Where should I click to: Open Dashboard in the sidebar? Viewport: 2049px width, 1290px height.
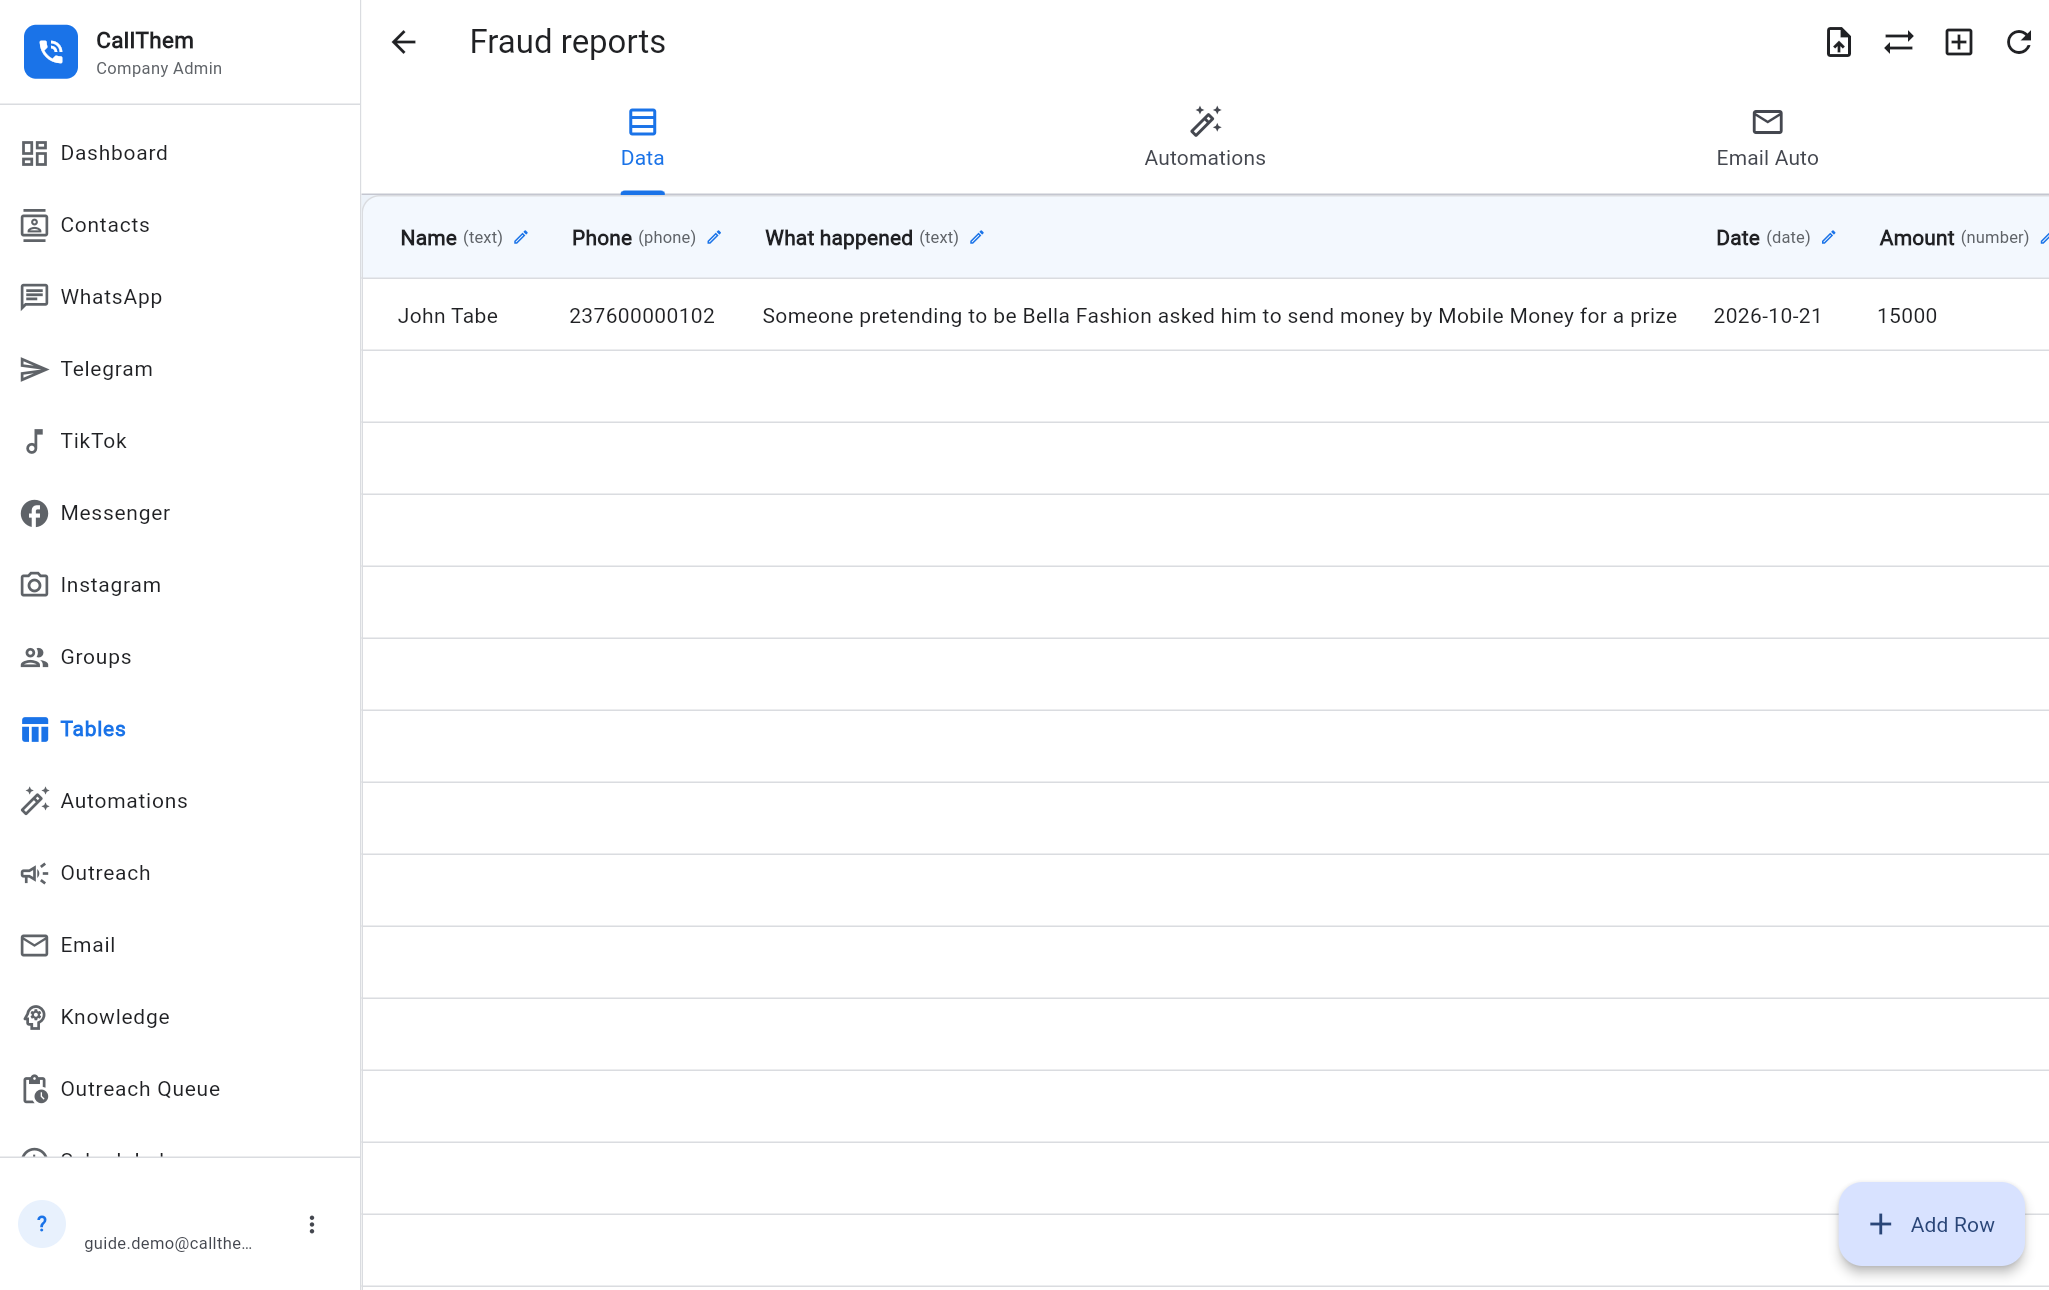point(180,153)
